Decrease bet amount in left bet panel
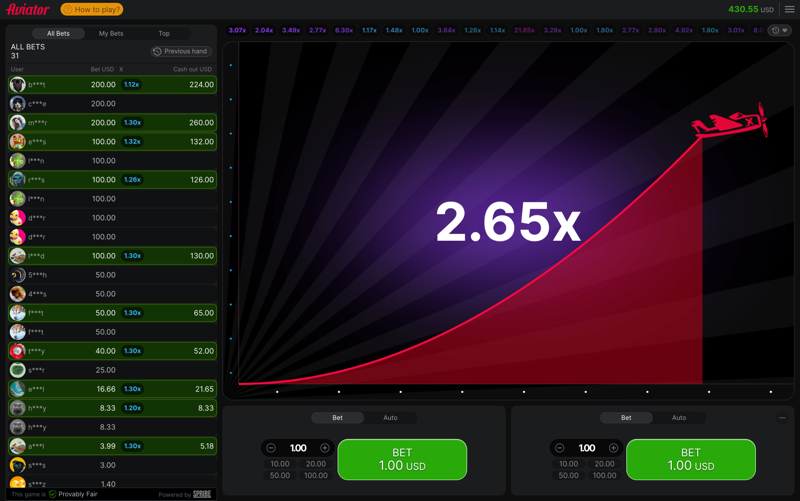Viewport: 800px width, 501px height. tap(271, 448)
